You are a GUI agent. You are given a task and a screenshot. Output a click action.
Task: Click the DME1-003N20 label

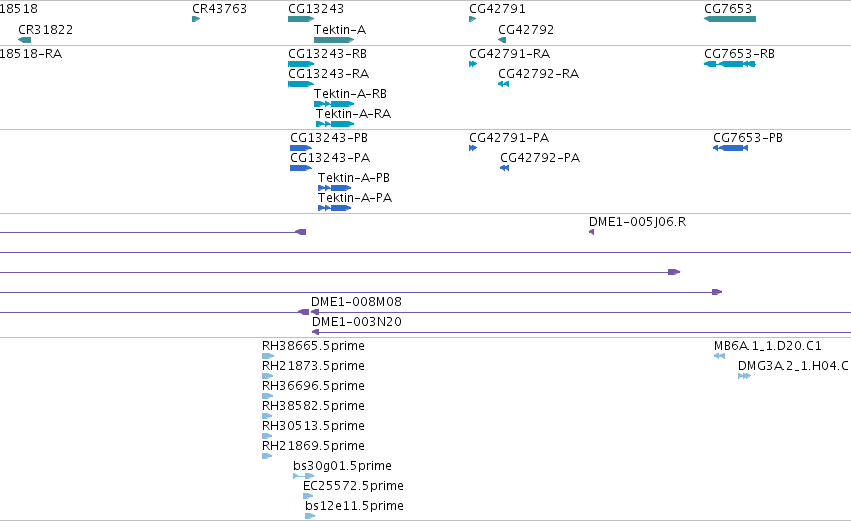(357, 322)
